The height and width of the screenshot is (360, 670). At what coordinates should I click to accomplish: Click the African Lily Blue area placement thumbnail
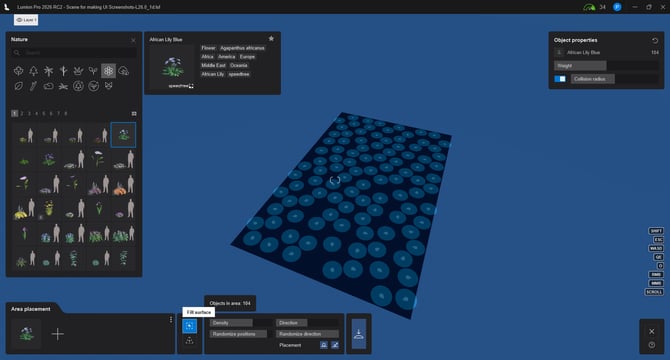click(x=26, y=334)
